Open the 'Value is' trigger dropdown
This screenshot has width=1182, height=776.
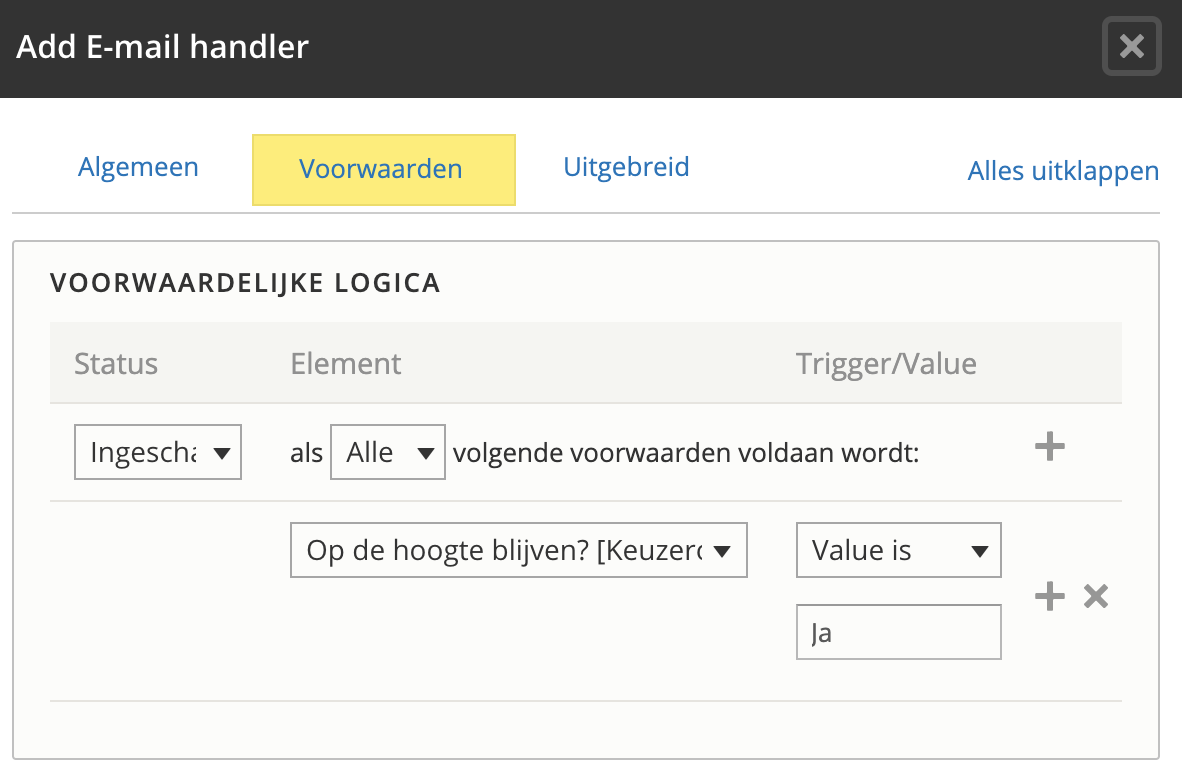tap(898, 550)
